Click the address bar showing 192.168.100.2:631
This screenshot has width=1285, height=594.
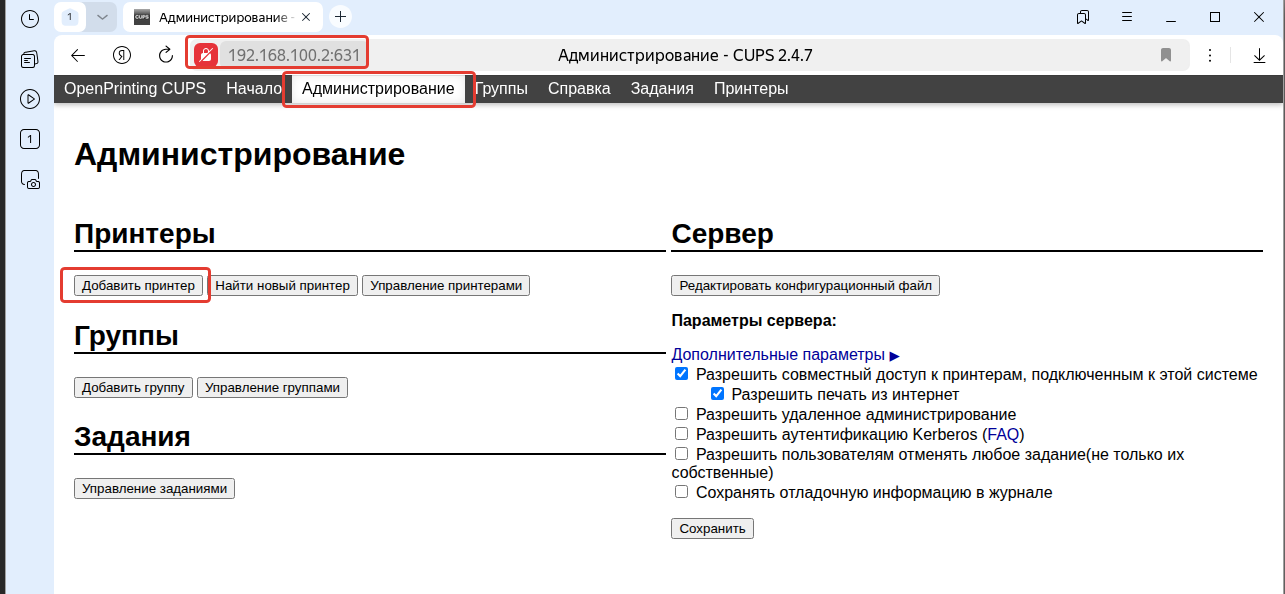pyautogui.click(x=294, y=55)
